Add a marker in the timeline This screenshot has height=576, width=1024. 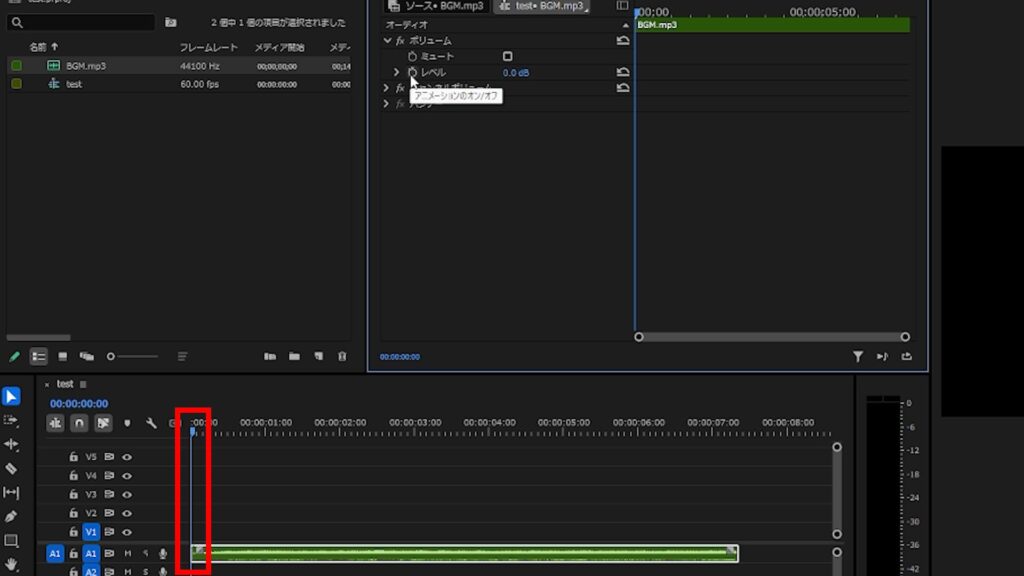127,423
